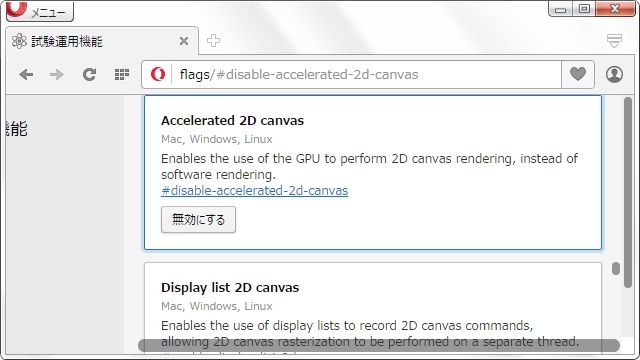640x360 pixels.
Task: Open the #disable-accelerated-2d-canvas link
Action: point(255,191)
